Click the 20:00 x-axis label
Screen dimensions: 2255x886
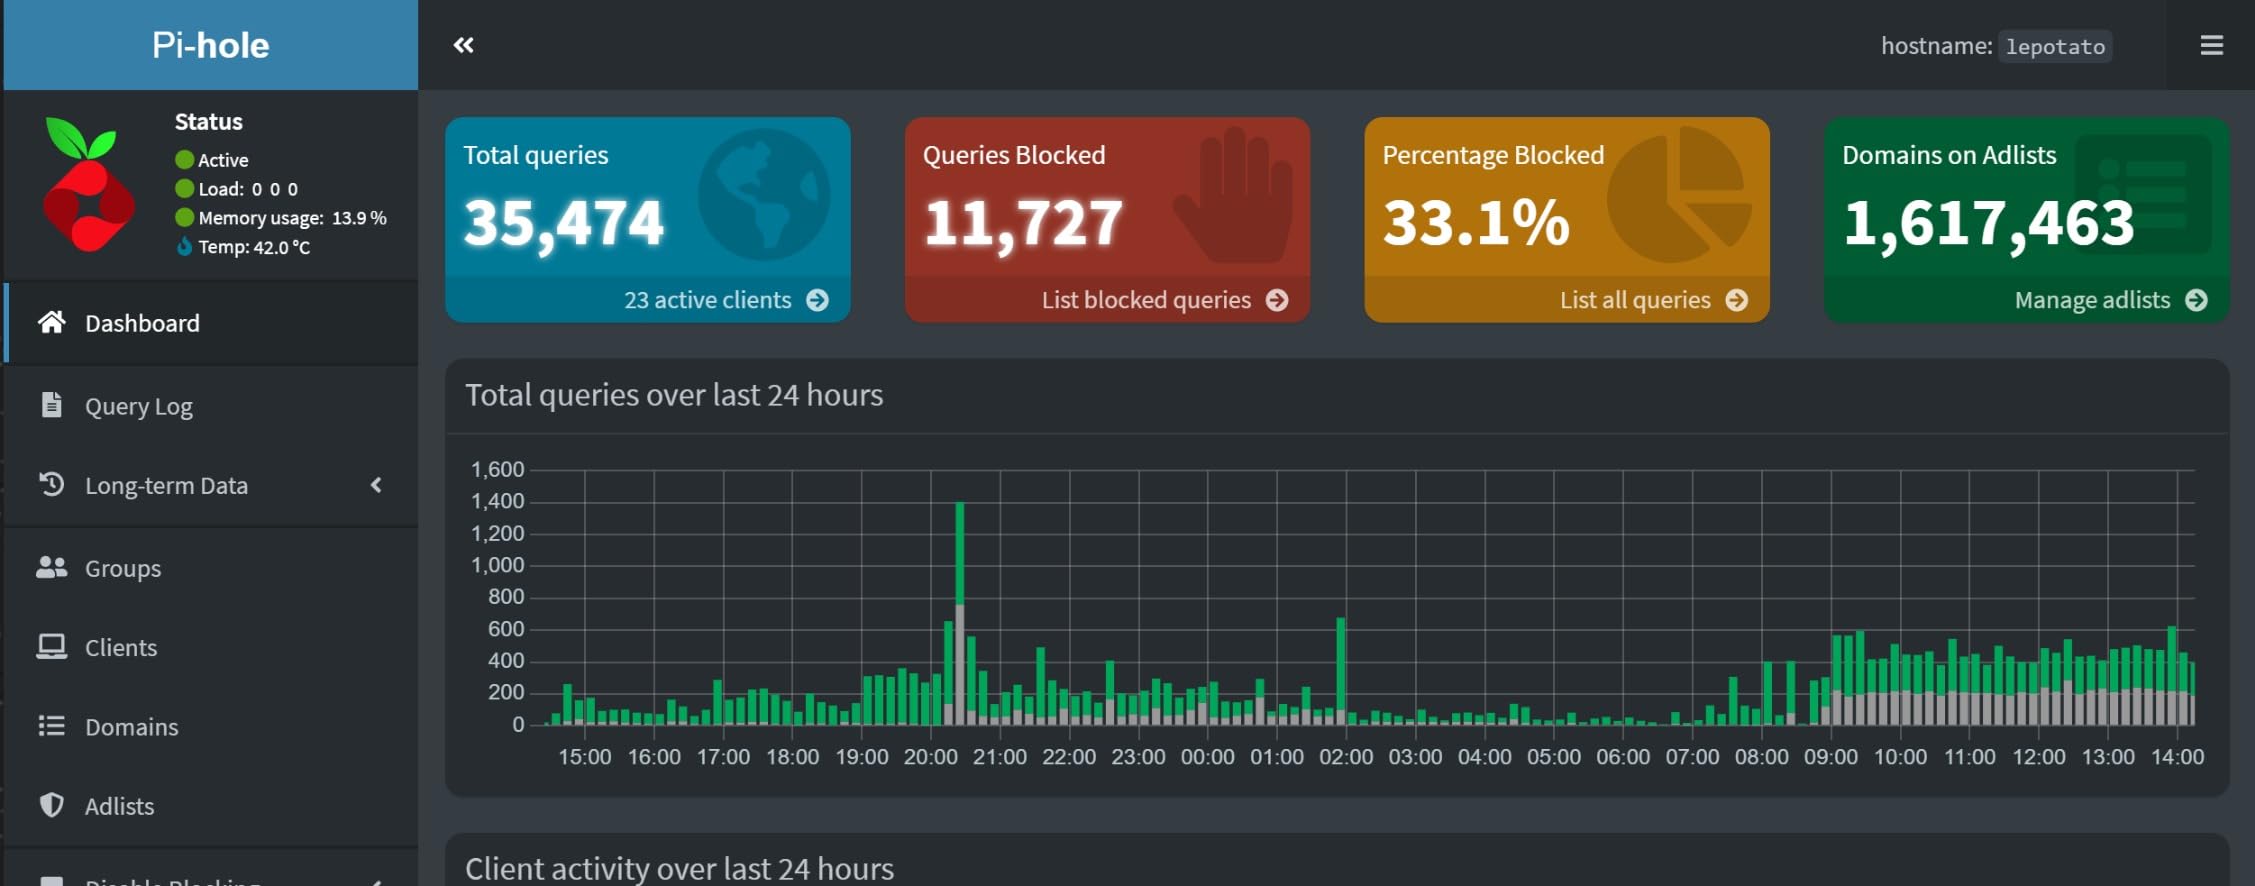coord(930,757)
